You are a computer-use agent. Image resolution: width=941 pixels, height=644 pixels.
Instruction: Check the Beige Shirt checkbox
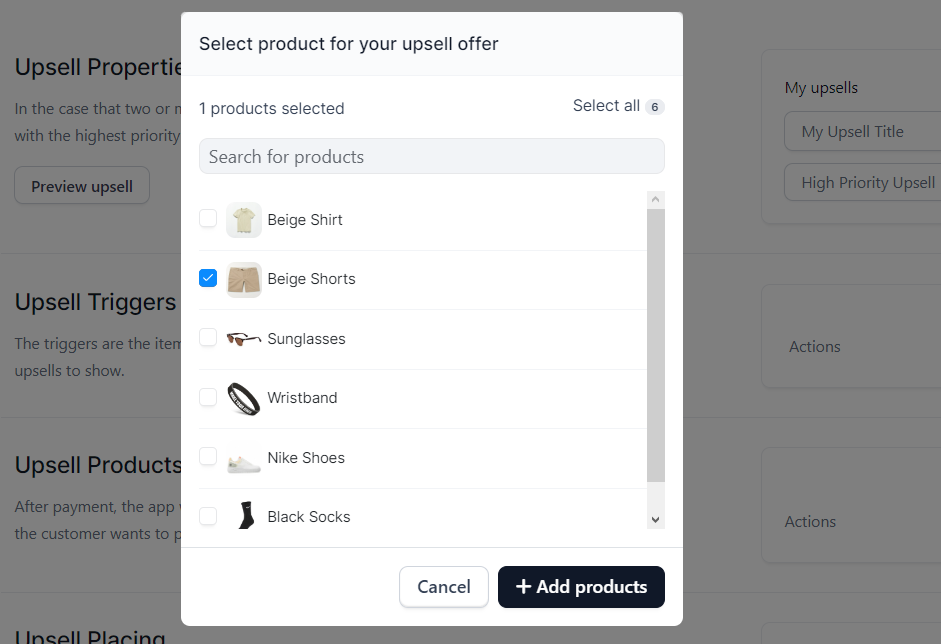(208, 218)
